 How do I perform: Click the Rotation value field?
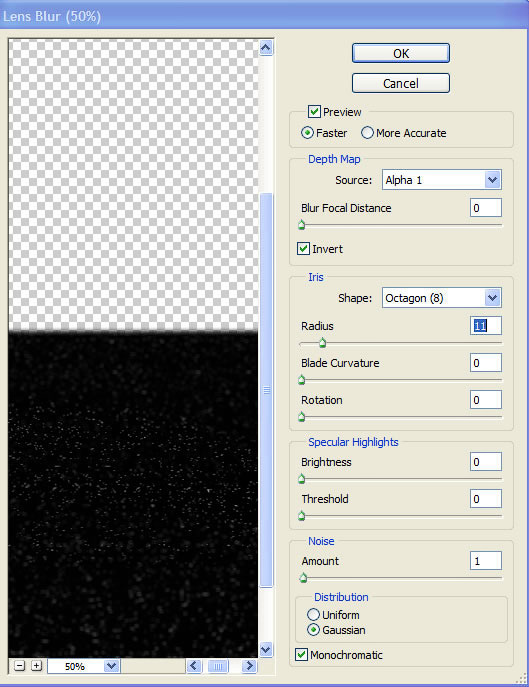tap(486, 400)
